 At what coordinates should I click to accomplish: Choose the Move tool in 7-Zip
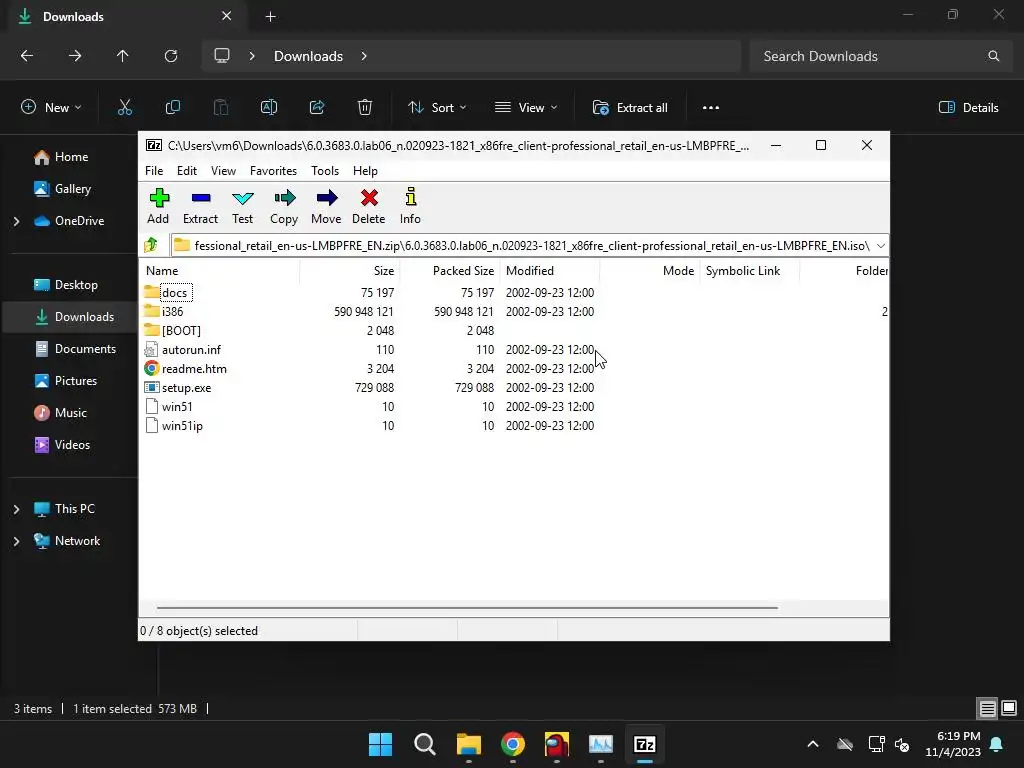[326, 206]
